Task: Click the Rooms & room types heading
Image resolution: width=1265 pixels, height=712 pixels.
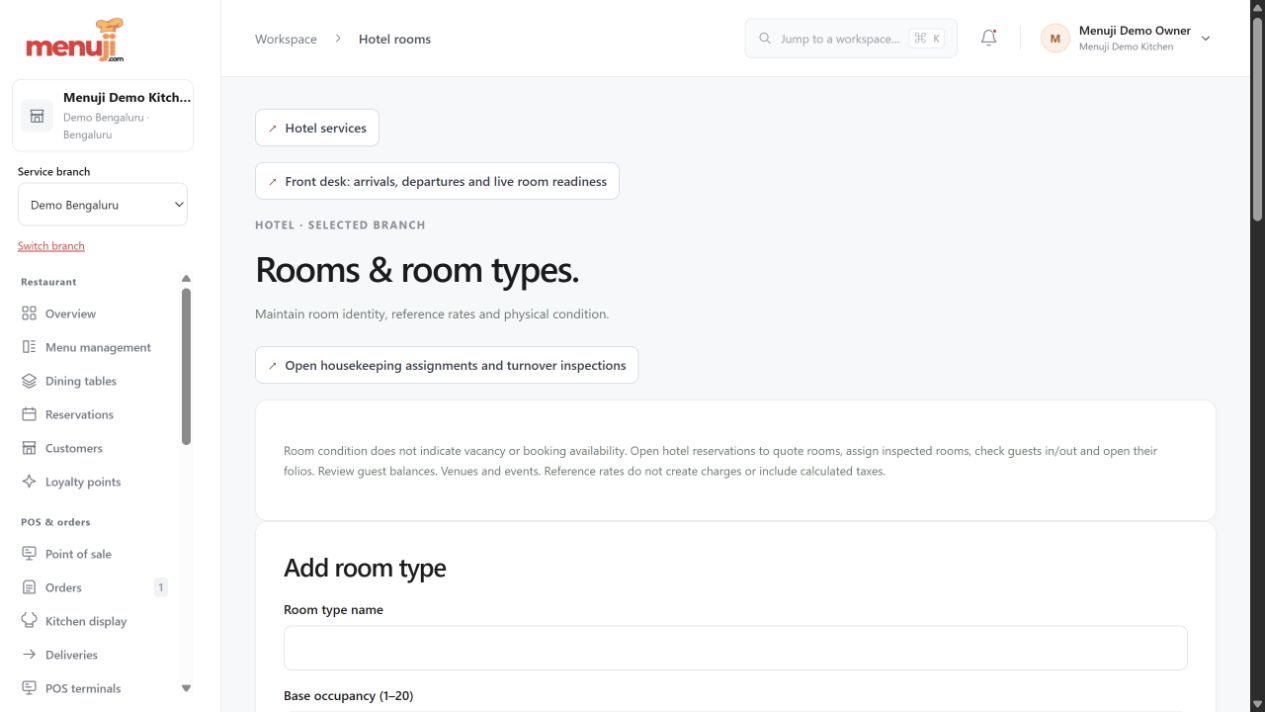Action: point(417,270)
